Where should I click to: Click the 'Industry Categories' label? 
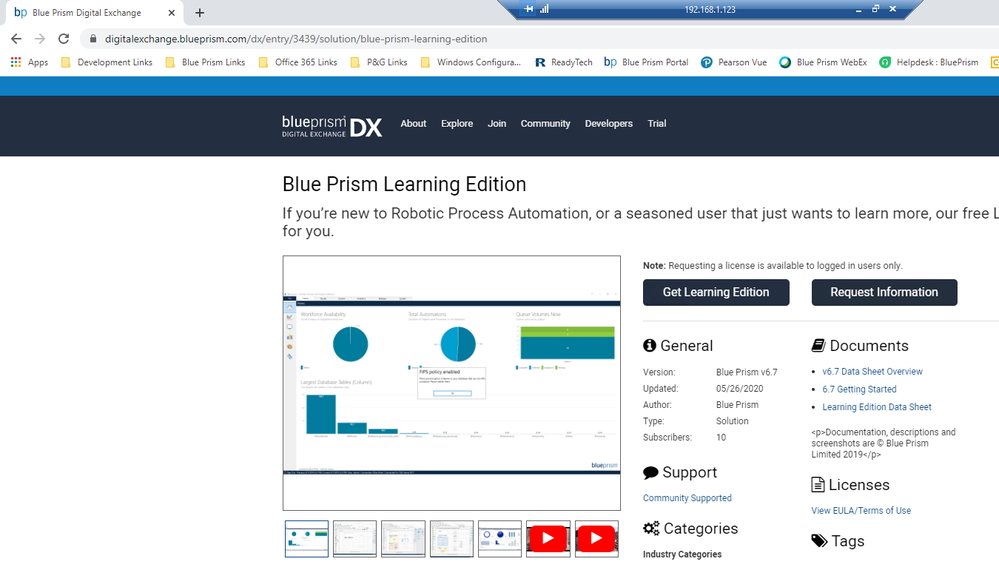(682, 554)
